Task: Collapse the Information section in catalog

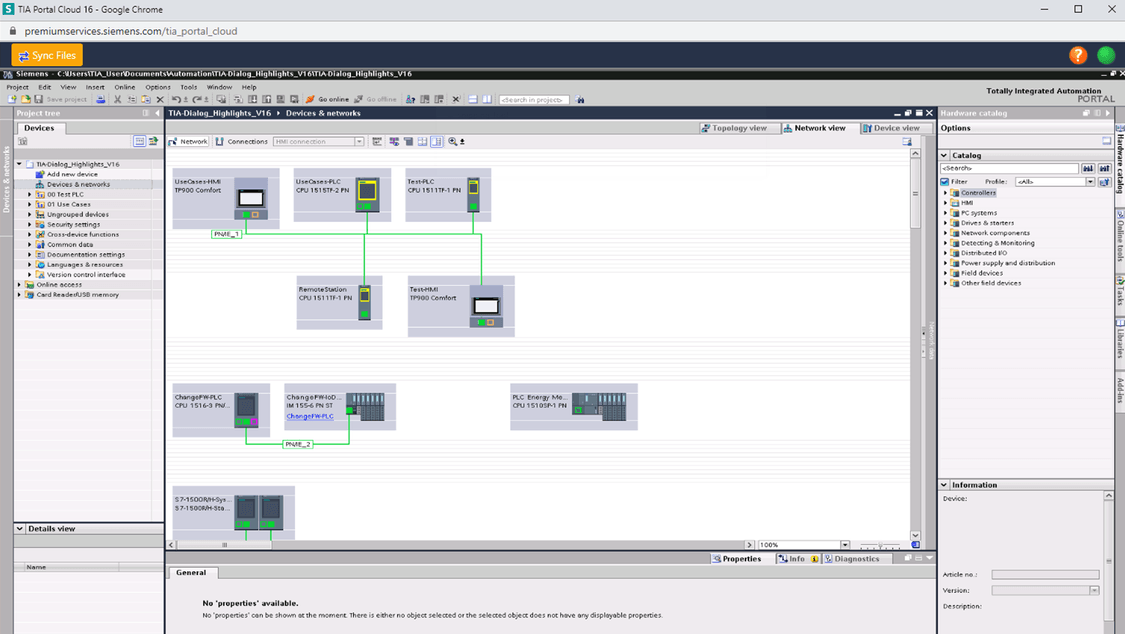Action: pyautogui.click(x=944, y=485)
